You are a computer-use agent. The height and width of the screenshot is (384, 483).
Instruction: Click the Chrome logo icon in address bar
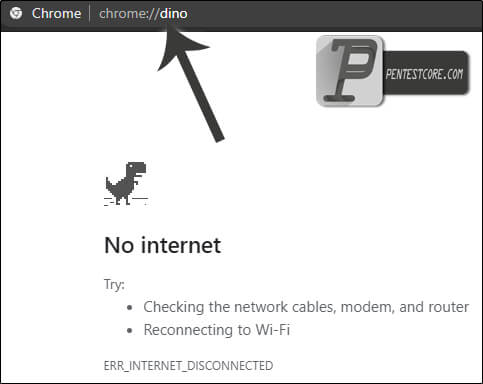[16, 13]
